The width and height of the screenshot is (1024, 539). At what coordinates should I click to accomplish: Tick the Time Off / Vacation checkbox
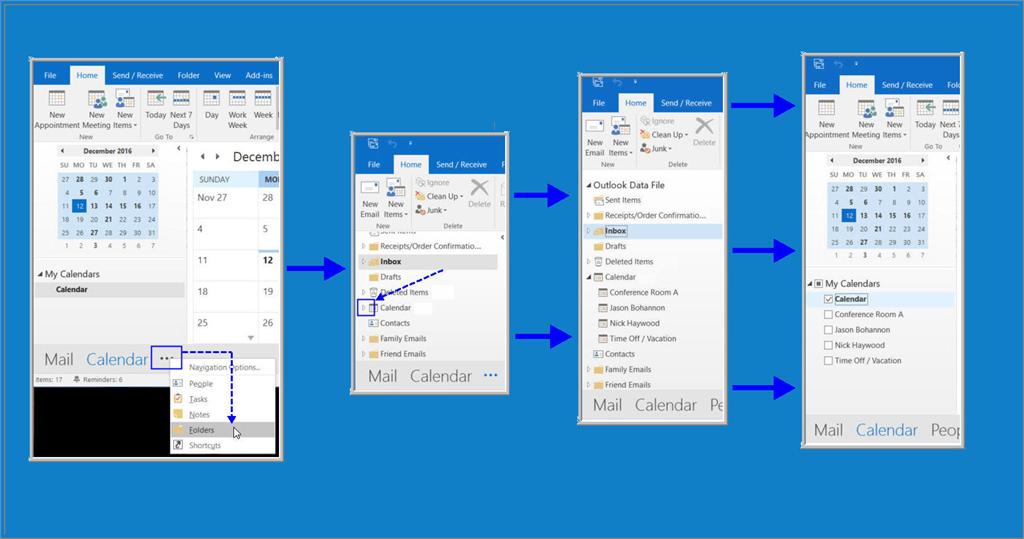pos(827,361)
